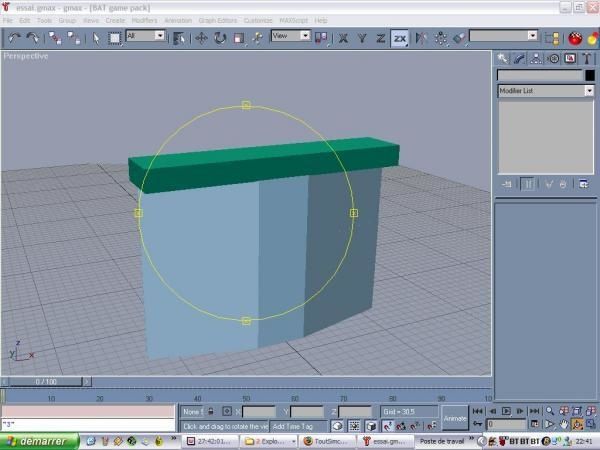Toggle Show End Result in modifier stack
The image size is (600, 450).
528,184
